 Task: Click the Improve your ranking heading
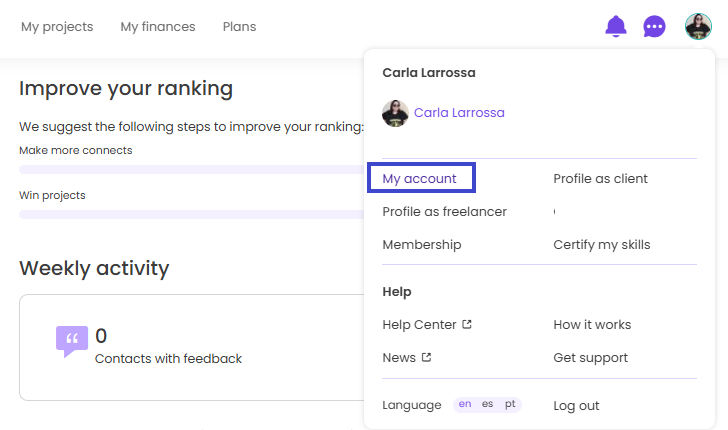tap(126, 88)
